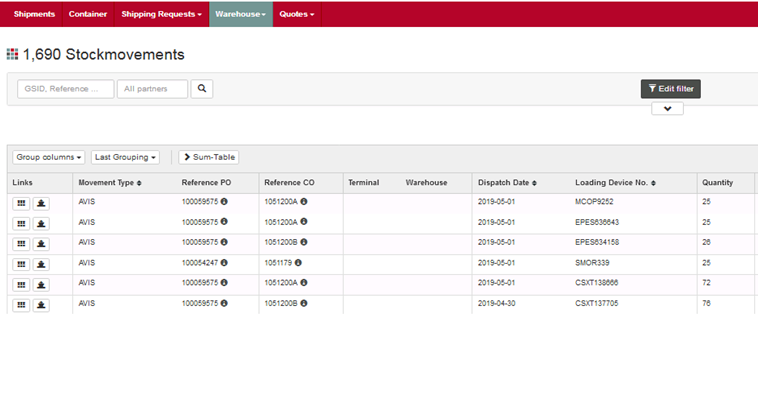Expand filter panel with chevron below Edit filter
Image resolution: width=758 pixels, height=414 pixels.
coord(667,109)
